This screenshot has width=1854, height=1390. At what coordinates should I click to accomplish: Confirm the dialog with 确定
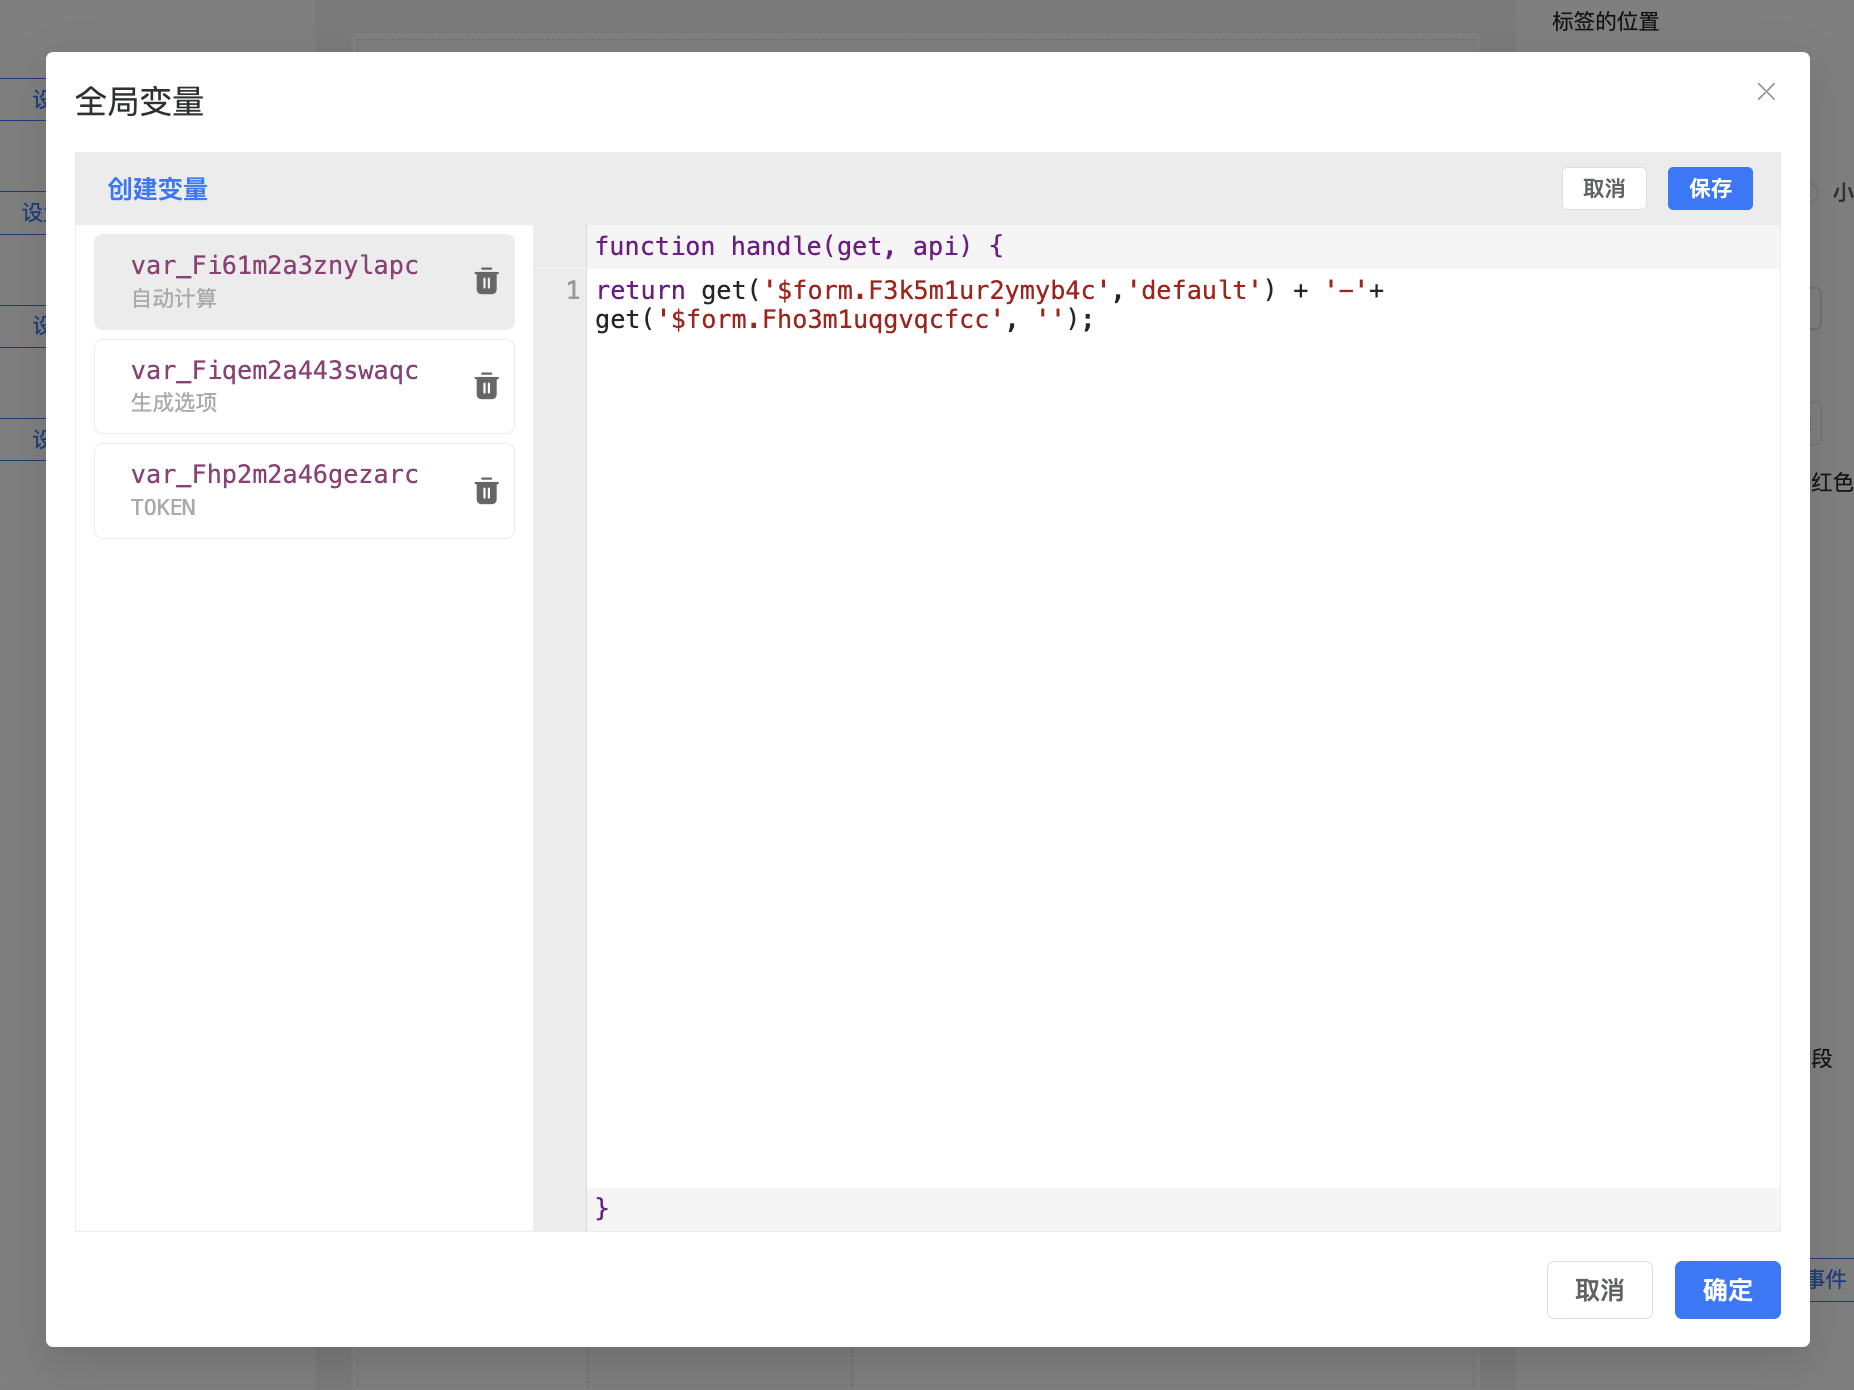coord(1727,1290)
